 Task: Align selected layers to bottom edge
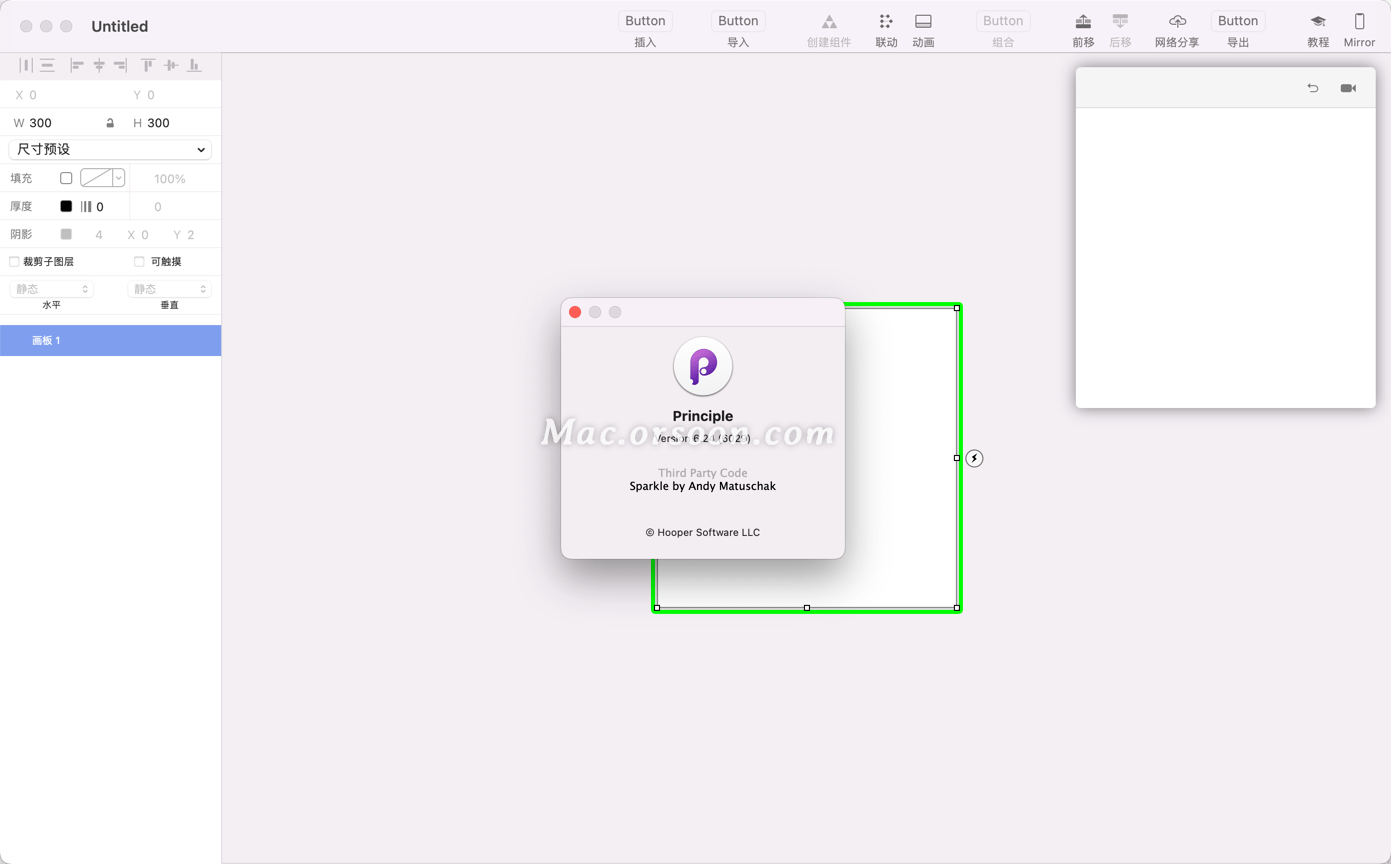point(194,65)
